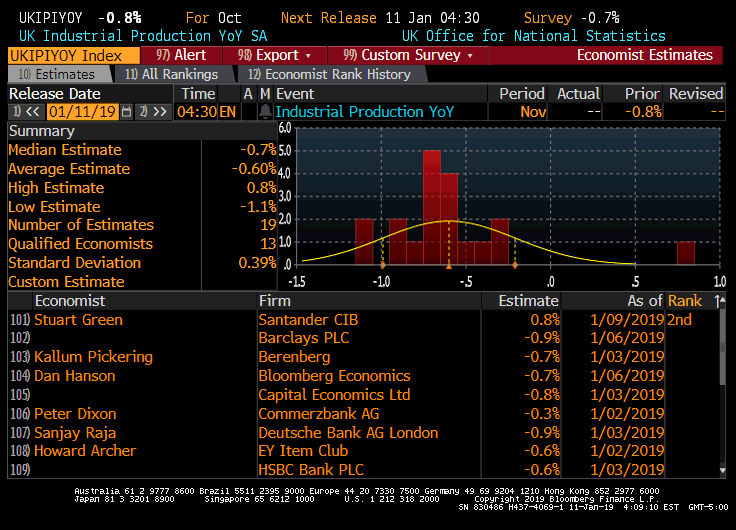Click the Standard Deviation row

tap(142, 263)
